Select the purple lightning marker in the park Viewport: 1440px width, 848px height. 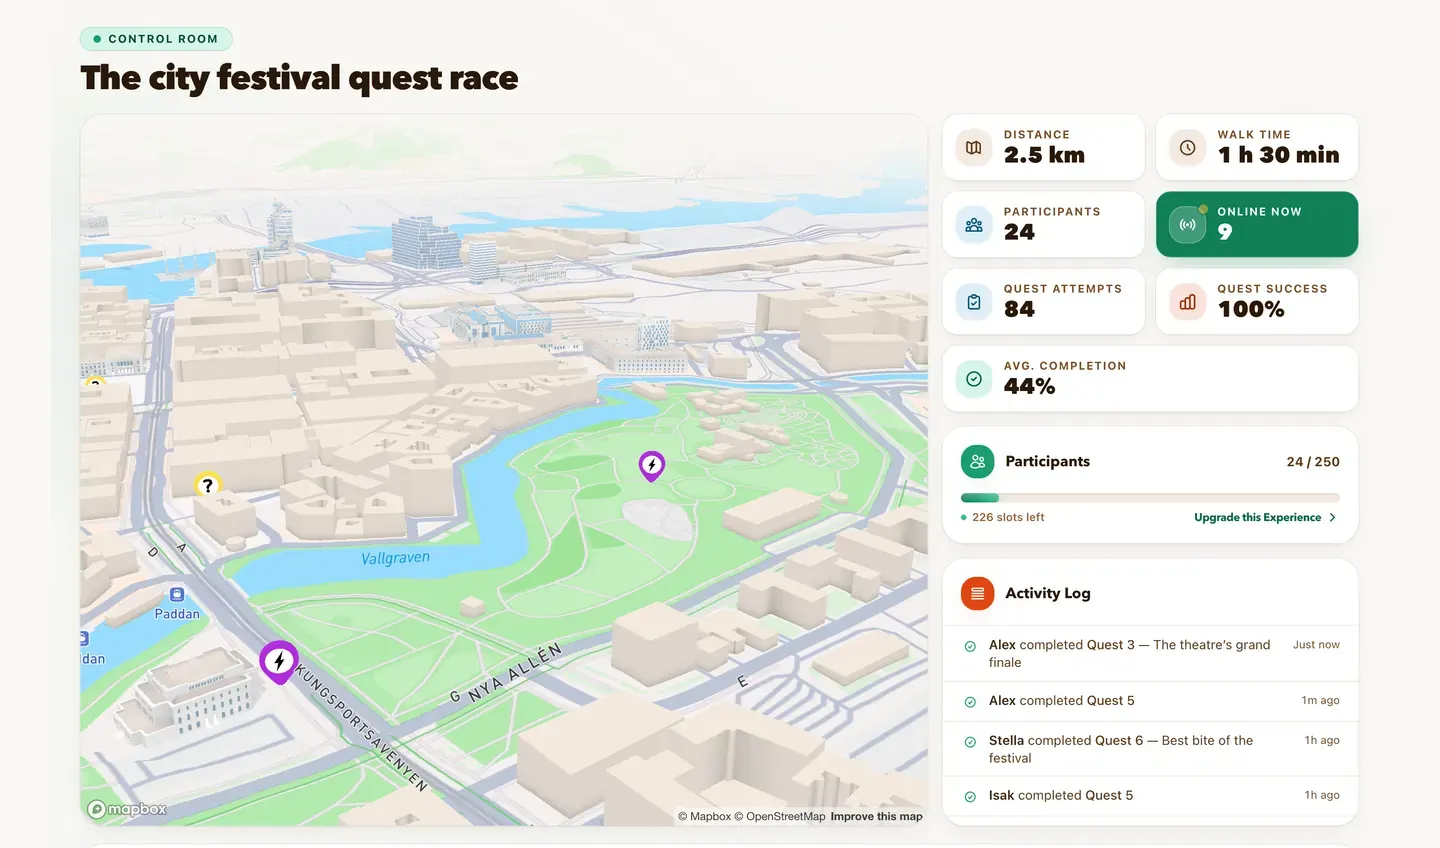[x=652, y=465]
